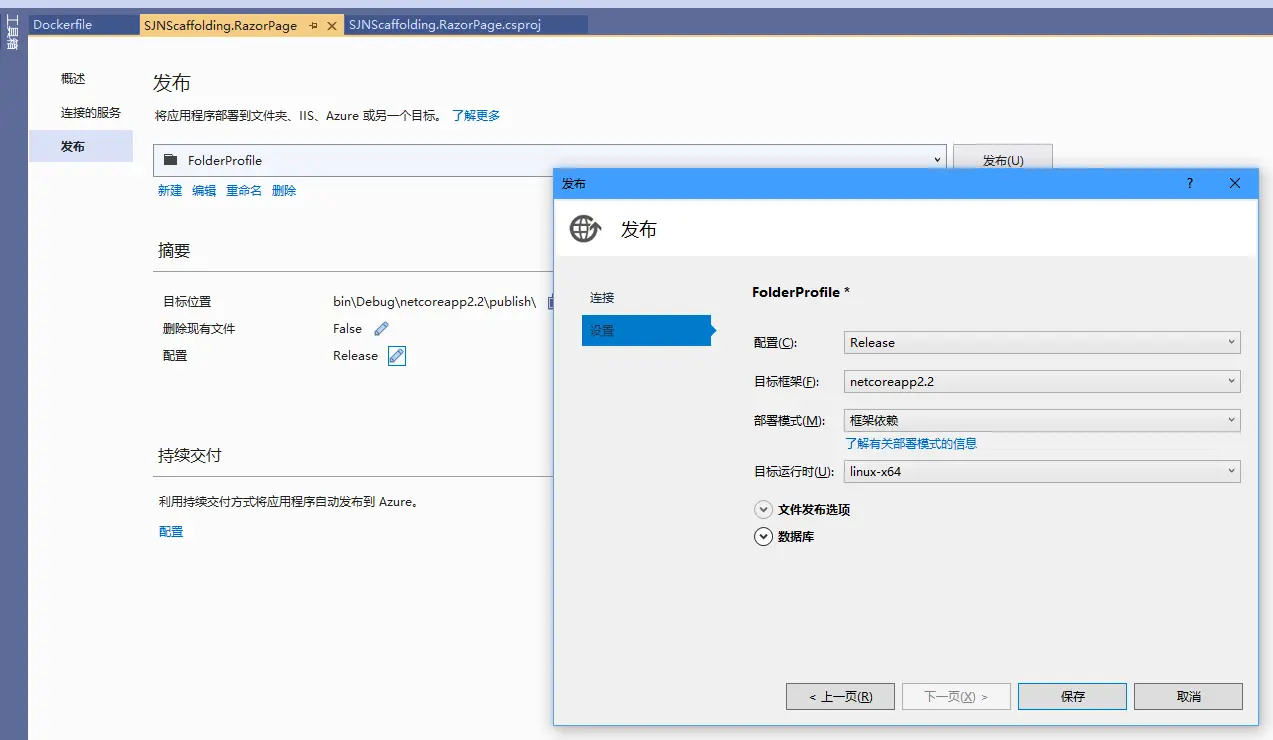
Task: Select 连接的服务 in left navigation
Action: point(90,112)
